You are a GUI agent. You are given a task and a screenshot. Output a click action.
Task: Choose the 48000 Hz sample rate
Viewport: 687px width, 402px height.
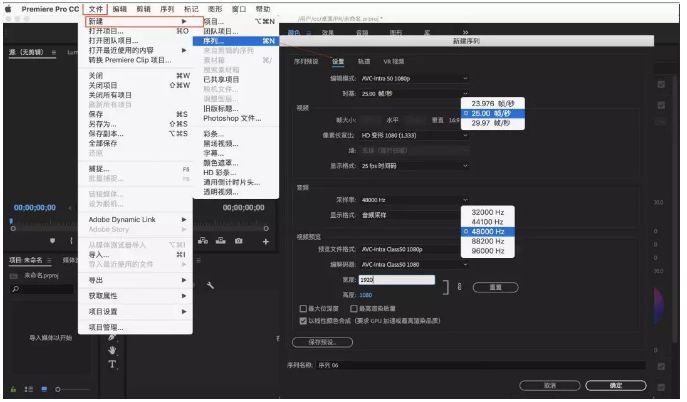pos(488,232)
